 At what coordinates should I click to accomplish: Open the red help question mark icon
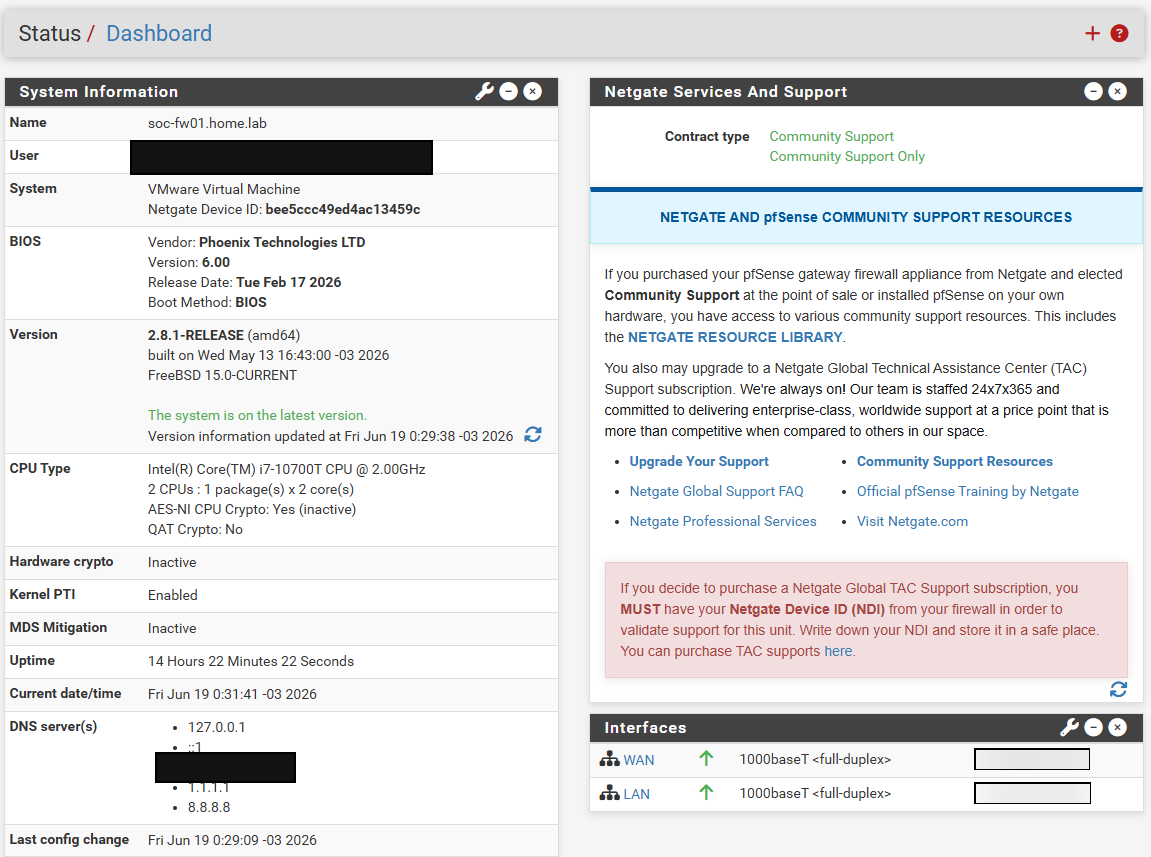point(1119,33)
